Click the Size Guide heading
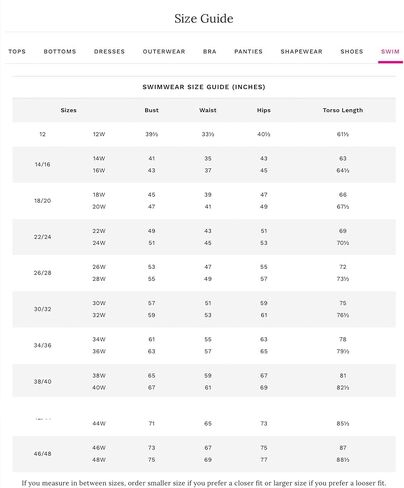Viewport: 404px width, 488px height. (204, 18)
